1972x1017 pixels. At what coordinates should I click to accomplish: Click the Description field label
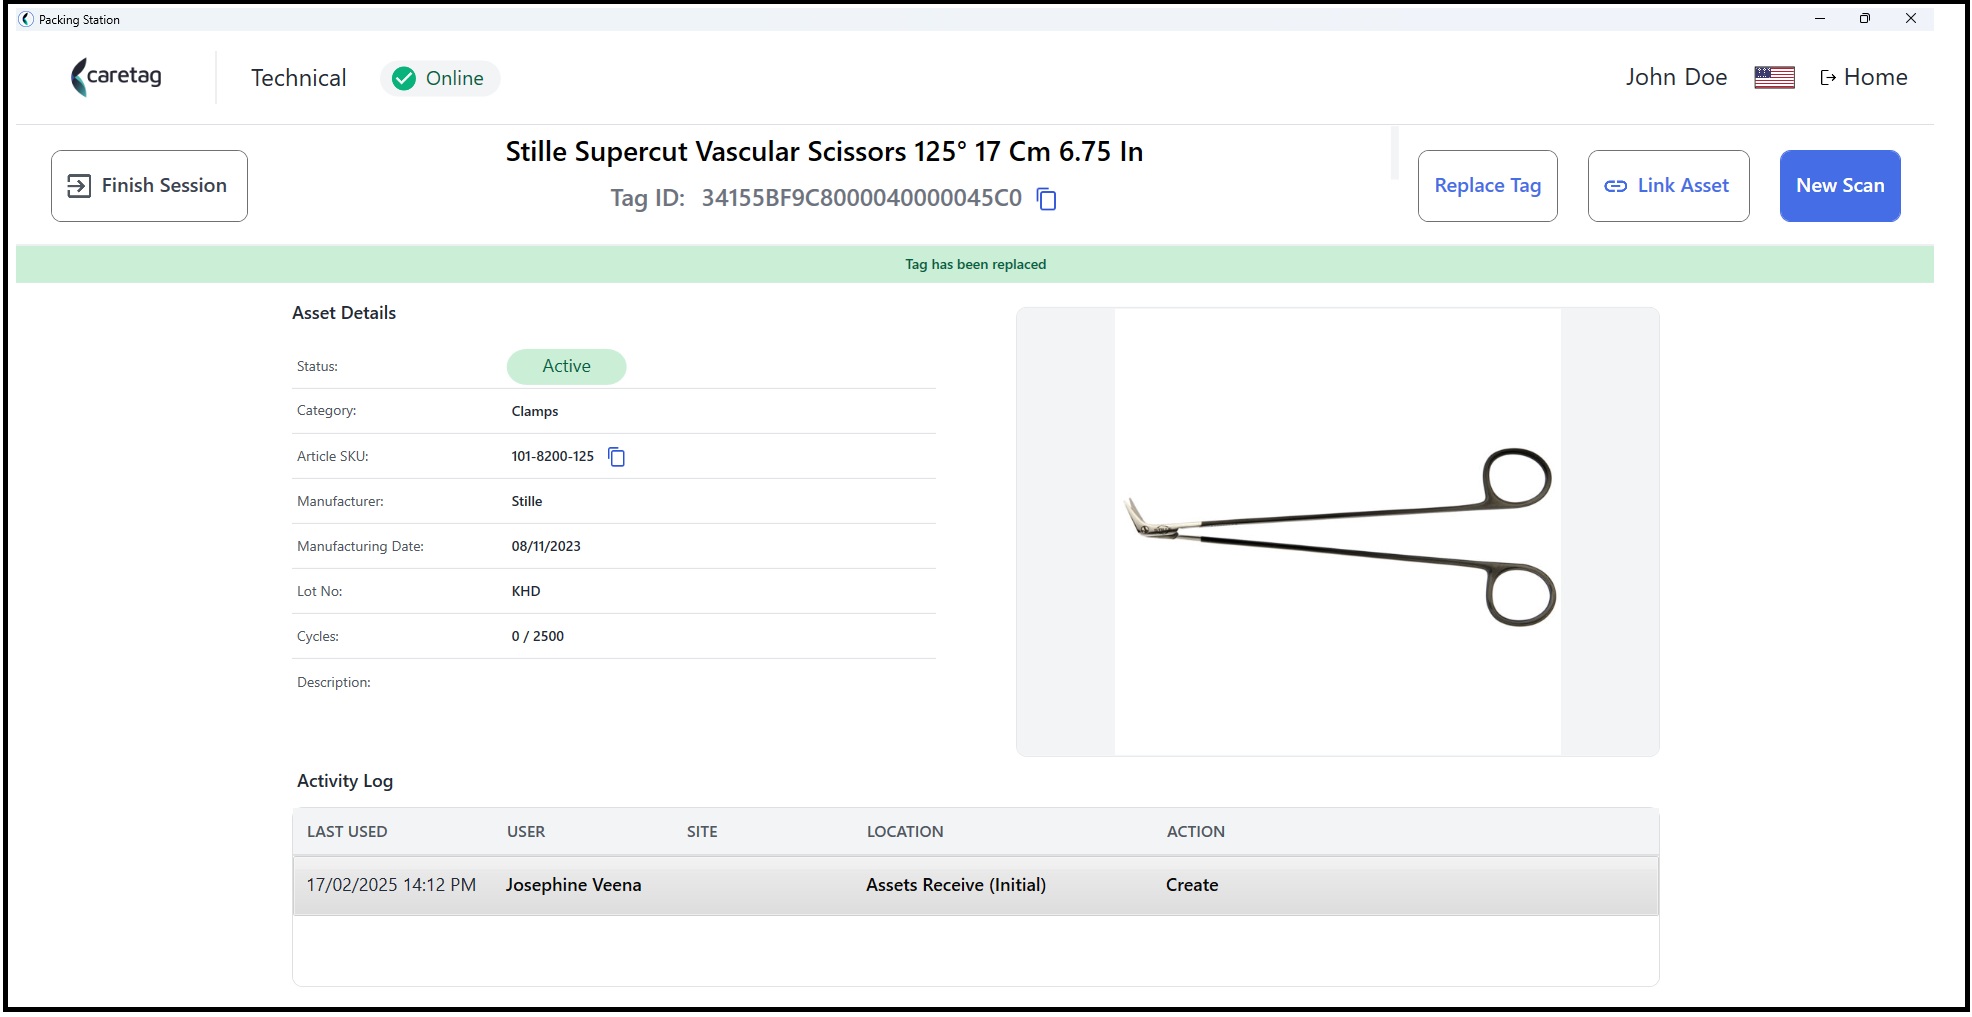(x=334, y=682)
